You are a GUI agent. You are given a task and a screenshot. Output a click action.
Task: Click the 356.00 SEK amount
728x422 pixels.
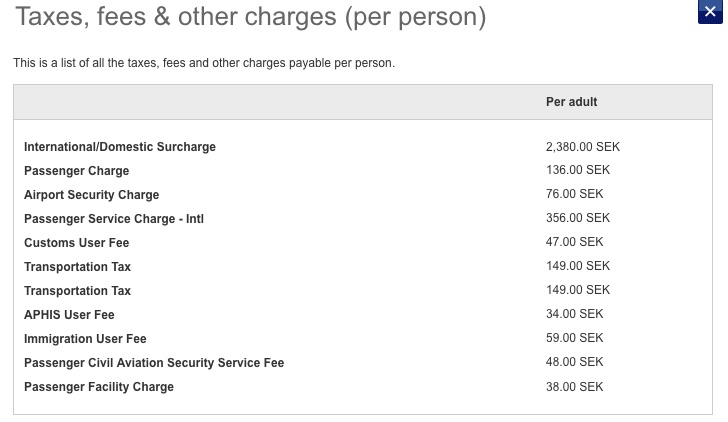point(578,218)
